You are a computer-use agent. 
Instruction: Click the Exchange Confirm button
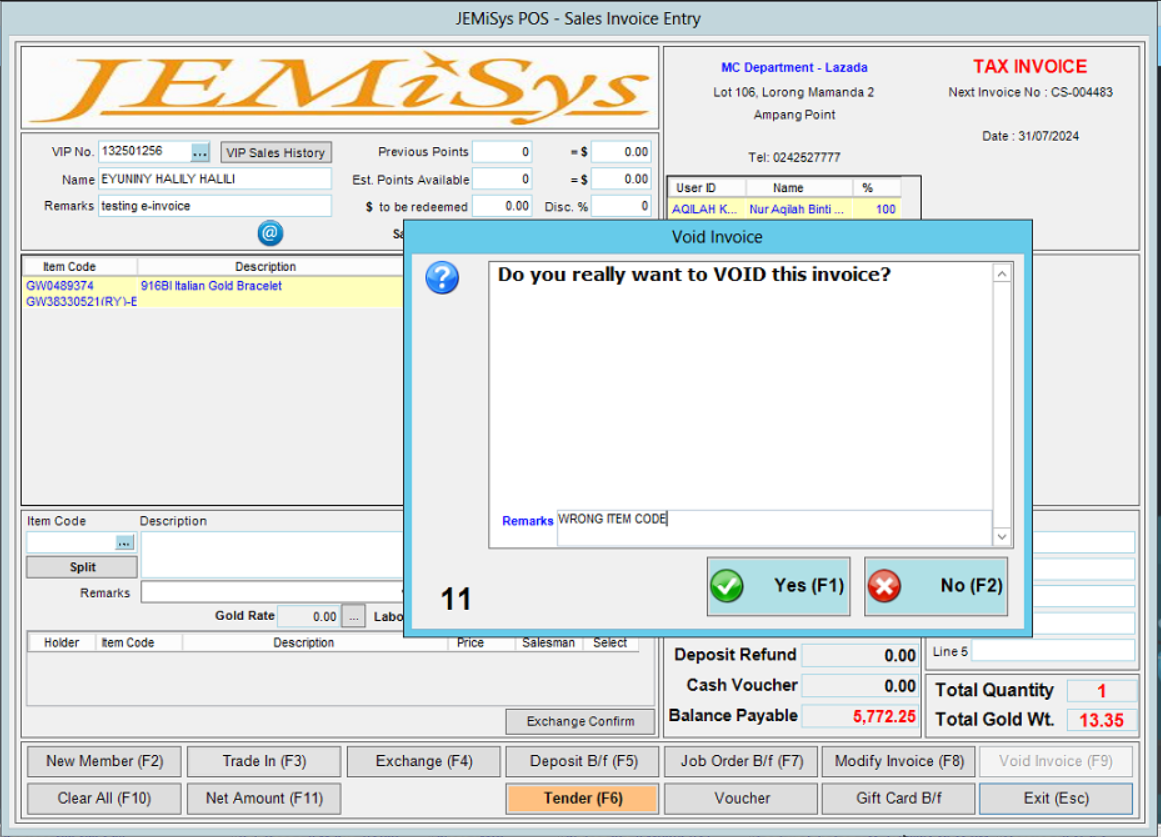(x=579, y=721)
